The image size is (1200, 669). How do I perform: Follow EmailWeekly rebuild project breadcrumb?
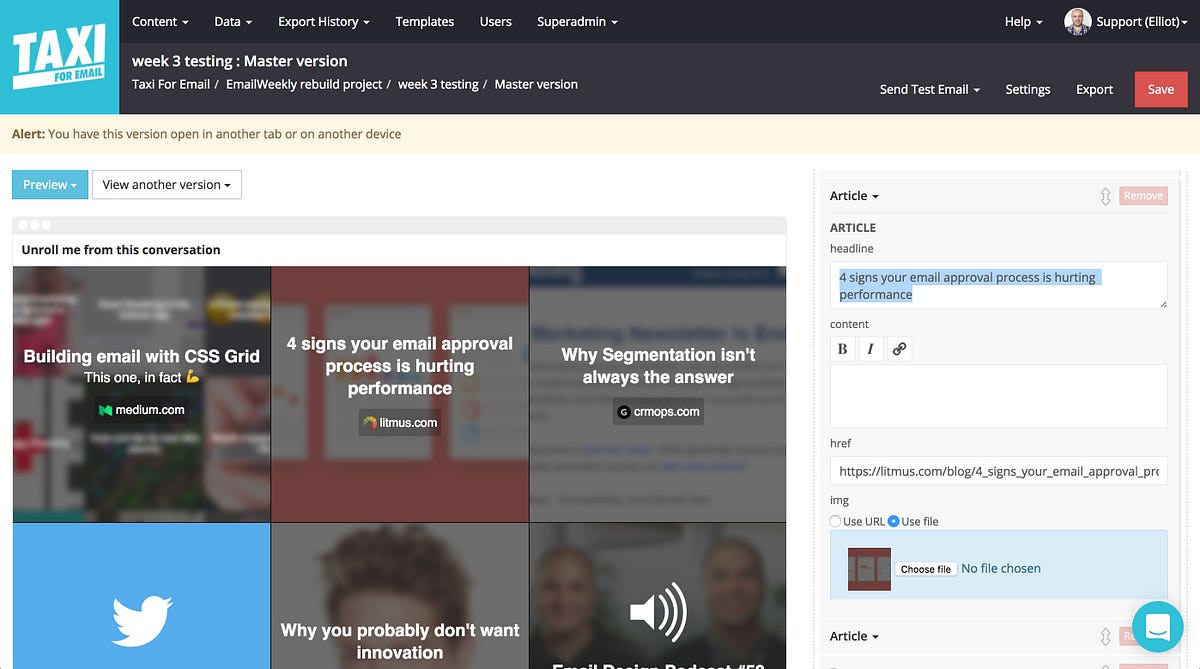(304, 84)
